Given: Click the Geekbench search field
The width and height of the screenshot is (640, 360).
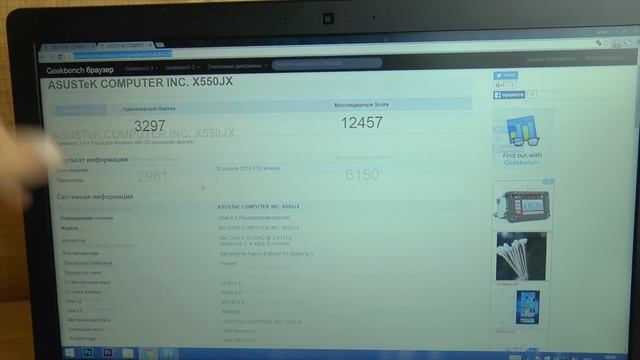Looking at the screenshot, I should pyautogui.click(x=327, y=64).
